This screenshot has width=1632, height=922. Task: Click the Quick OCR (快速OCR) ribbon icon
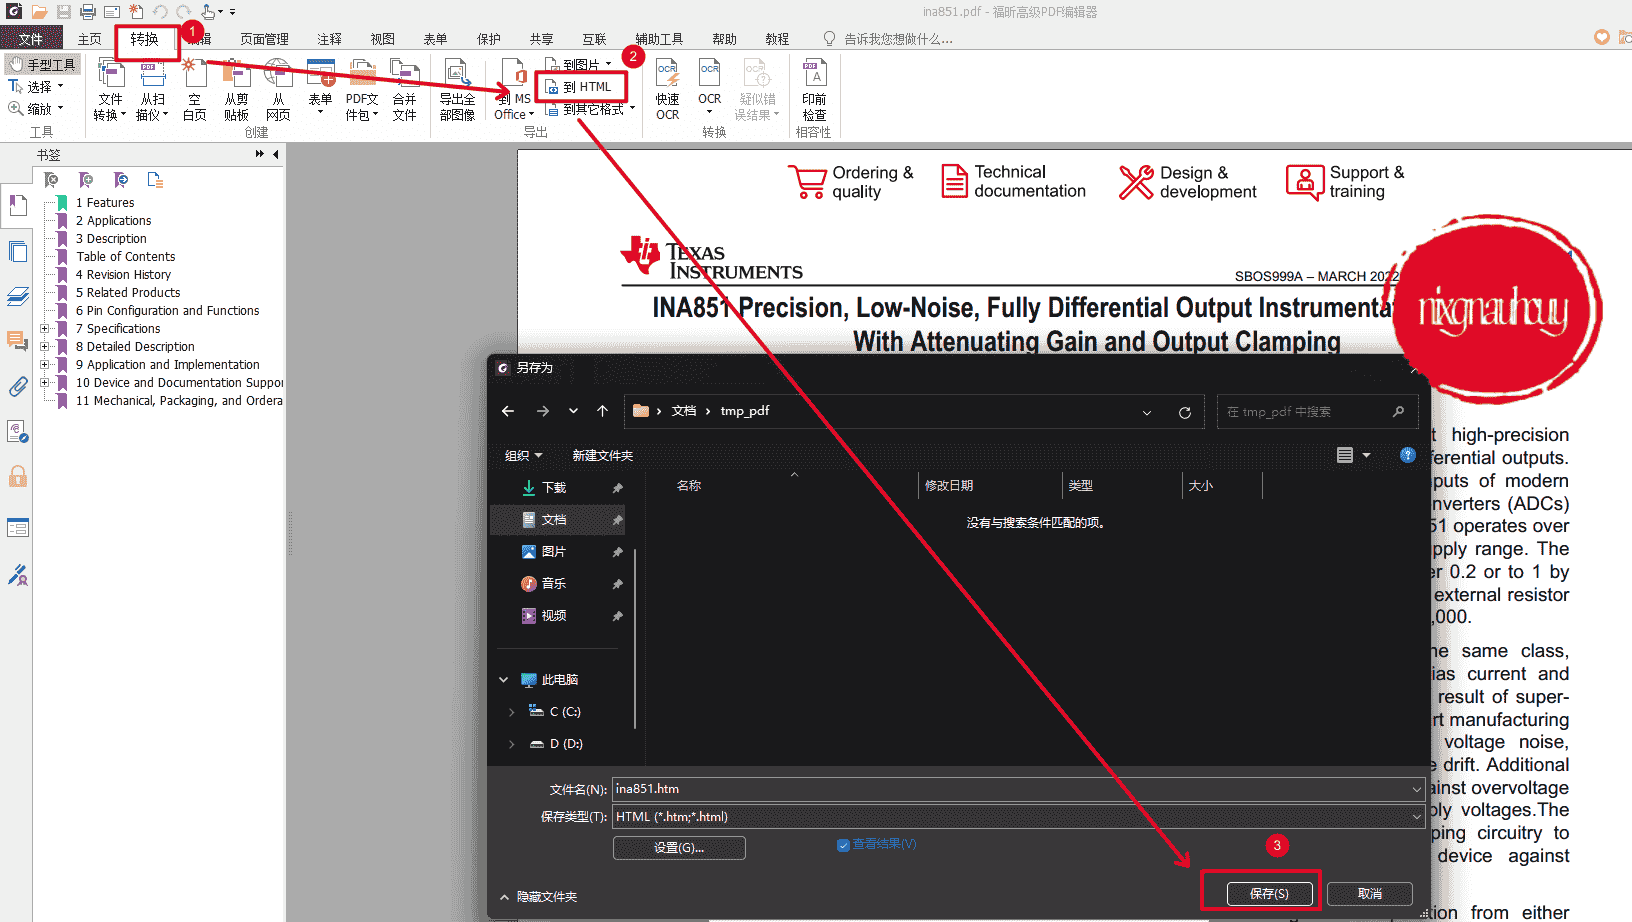click(667, 88)
